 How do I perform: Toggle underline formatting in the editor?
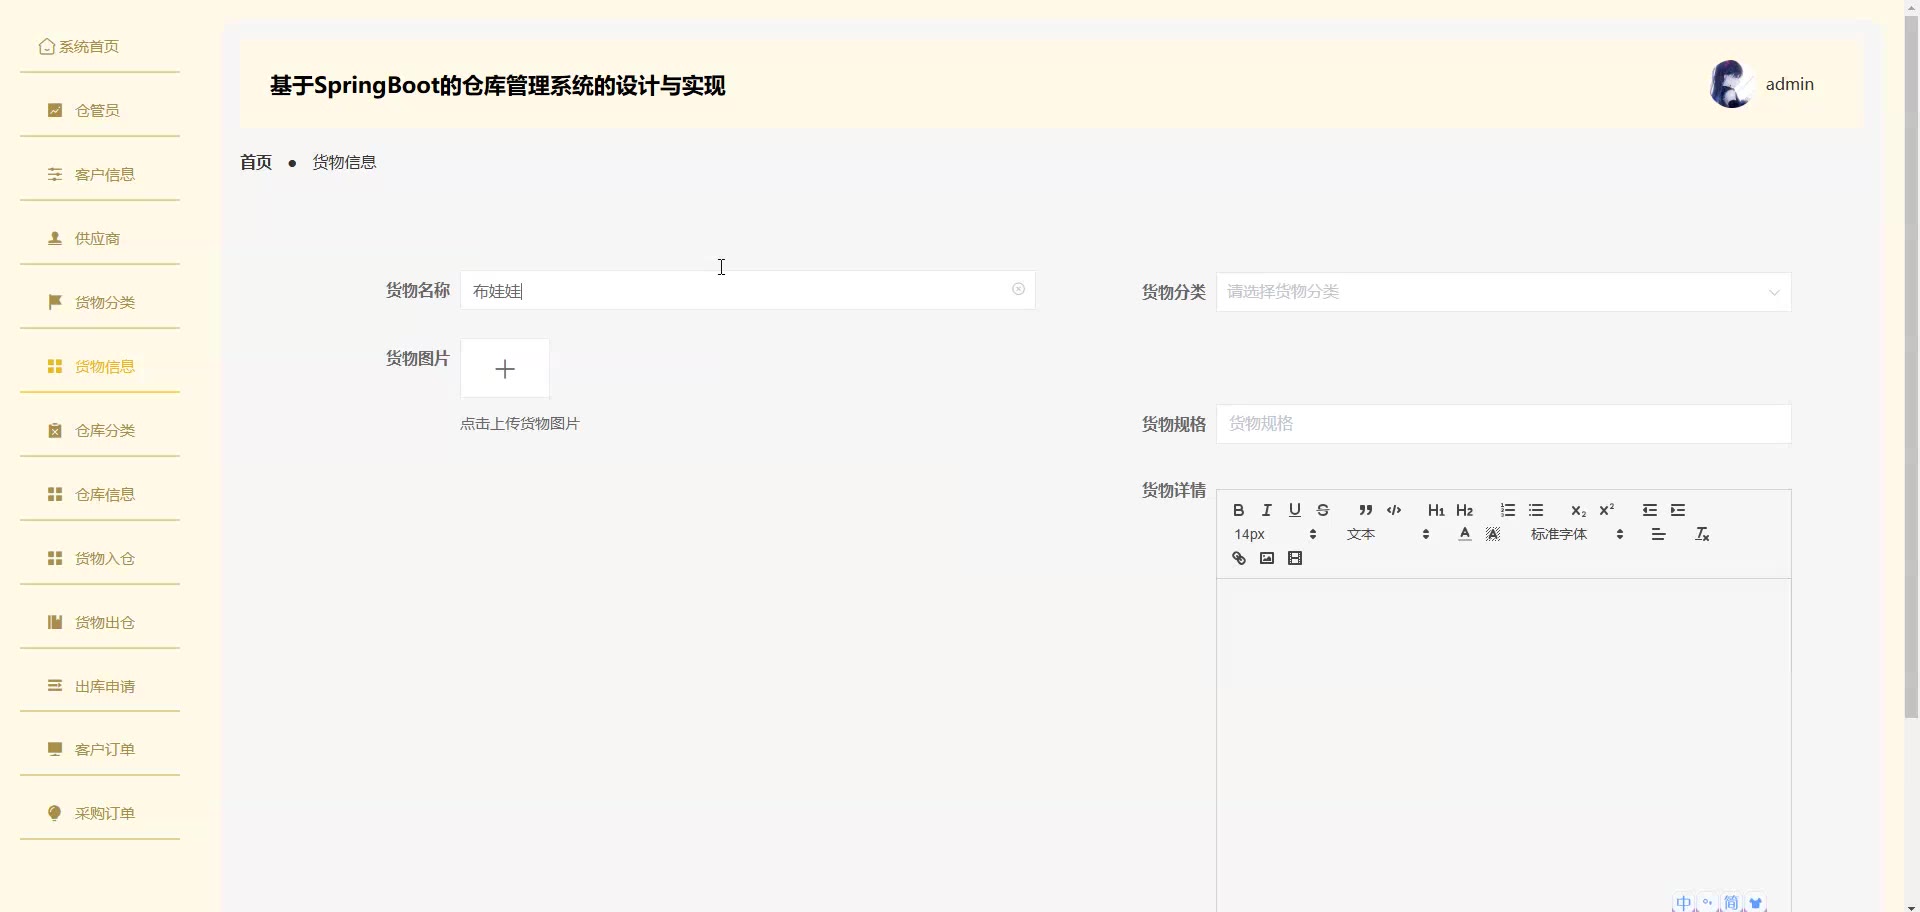[x=1294, y=510]
